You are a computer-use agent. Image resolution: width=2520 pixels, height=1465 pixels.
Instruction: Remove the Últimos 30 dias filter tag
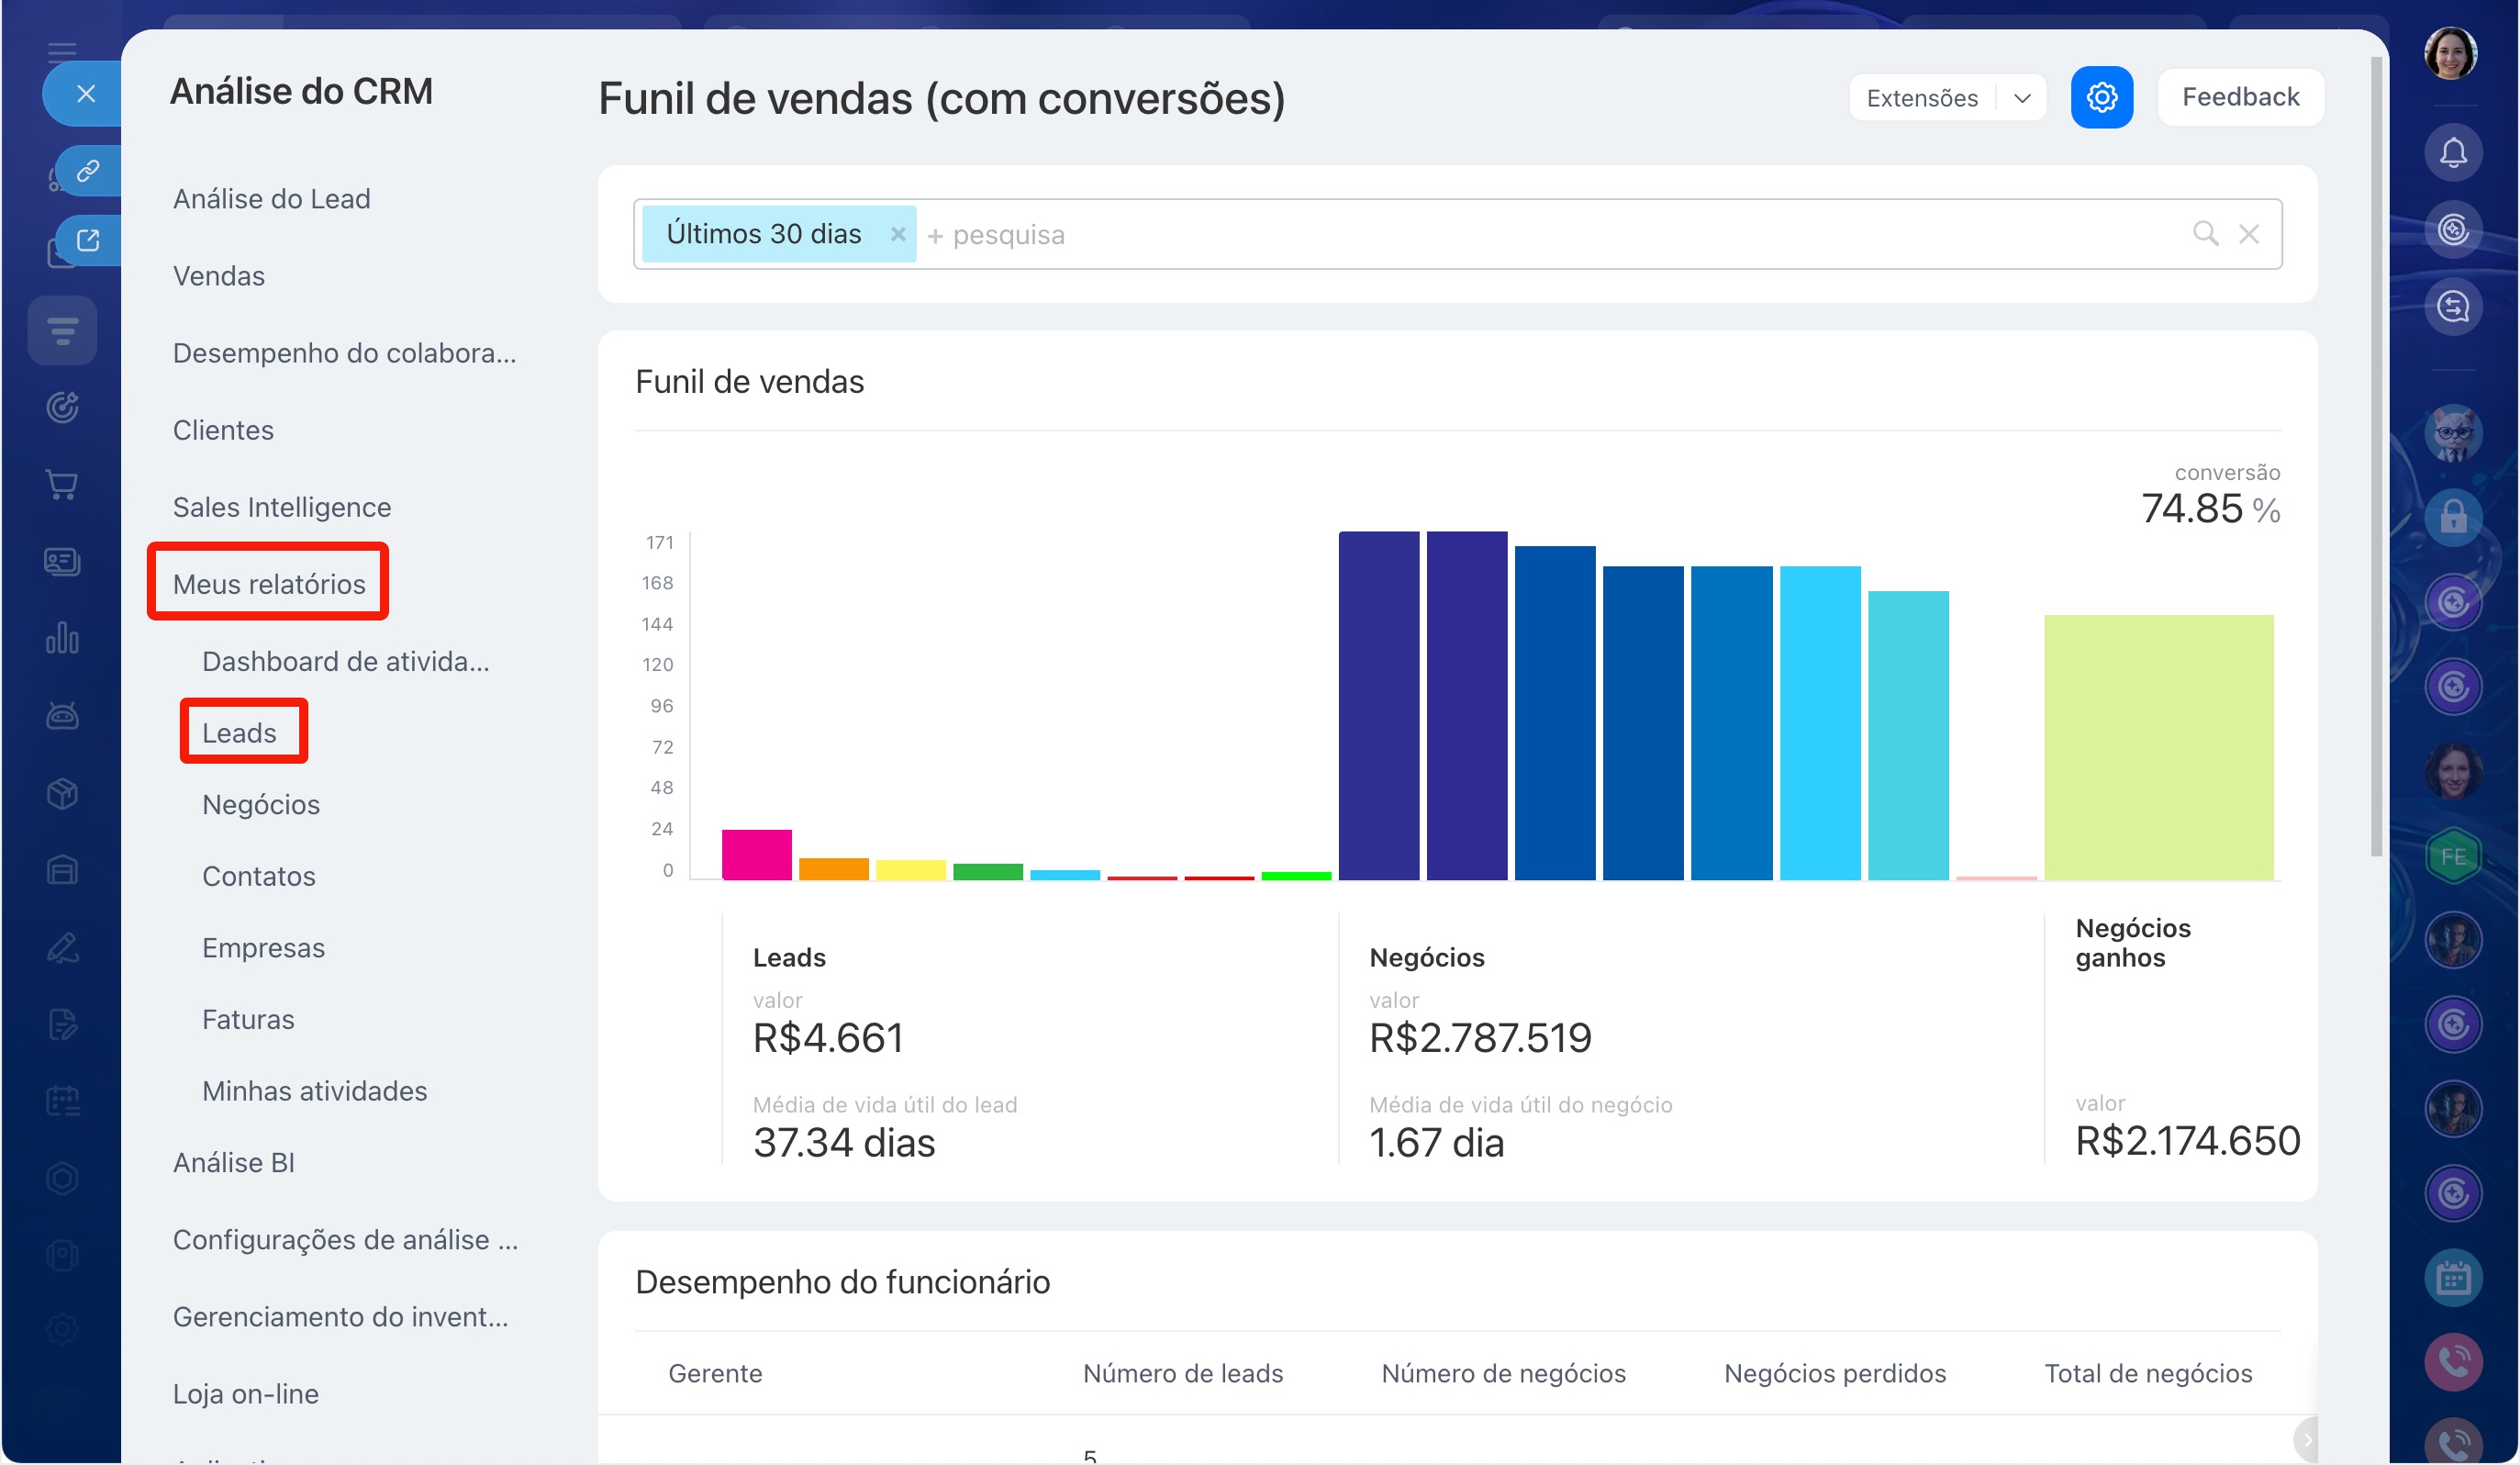(x=898, y=234)
